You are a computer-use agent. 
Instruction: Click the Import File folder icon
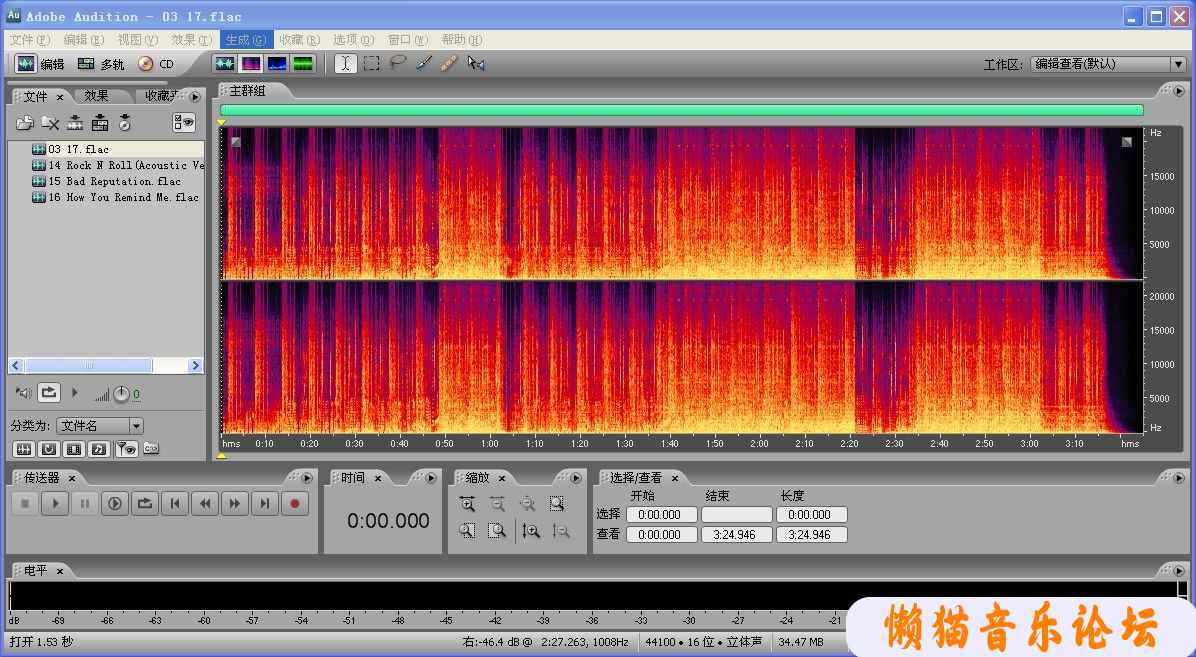(25, 123)
